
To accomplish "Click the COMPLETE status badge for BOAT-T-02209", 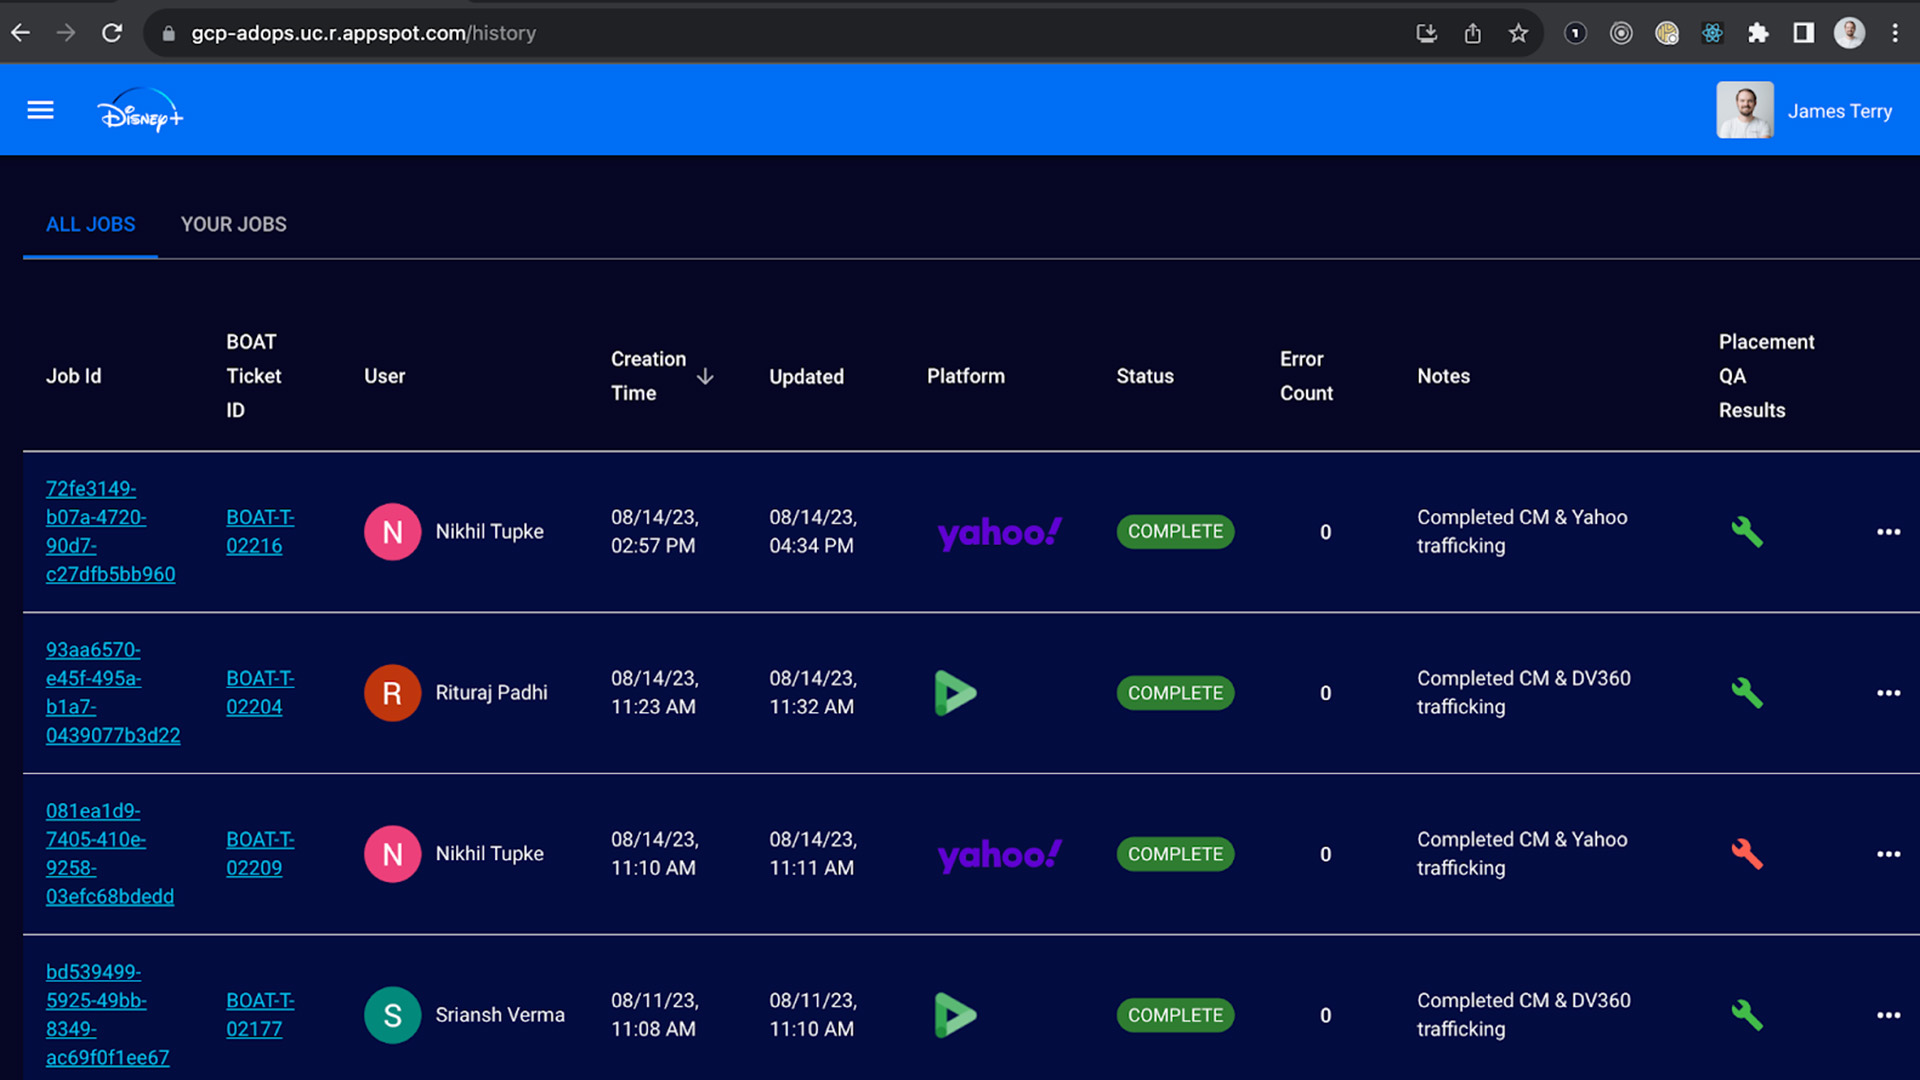I will pos(1175,854).
